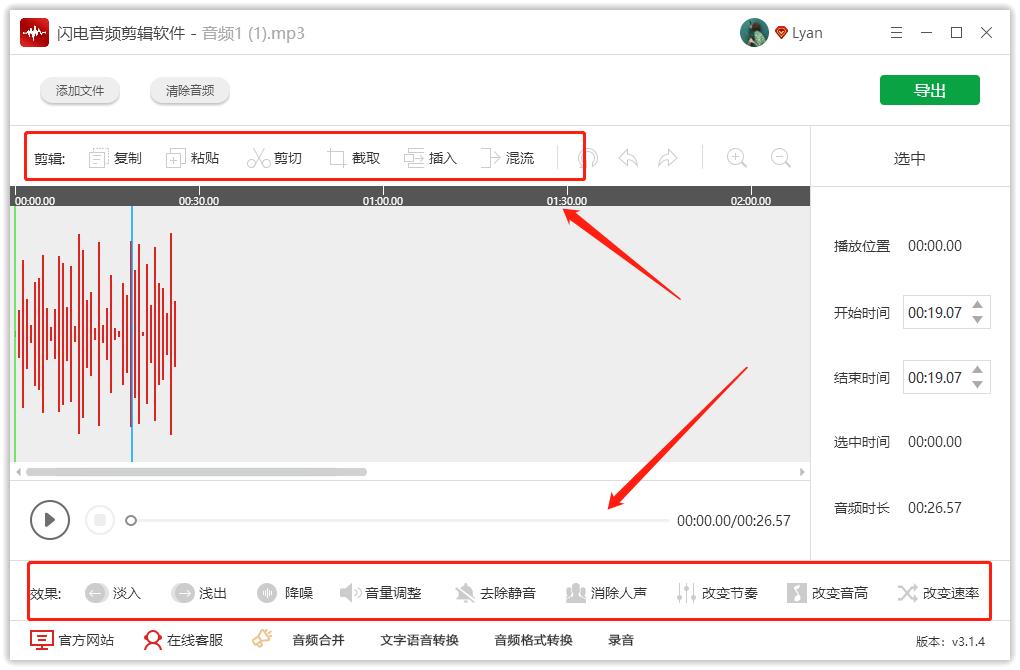
Task: Decrease the start time (开始时间) stepper
Action: click(977, 319)
